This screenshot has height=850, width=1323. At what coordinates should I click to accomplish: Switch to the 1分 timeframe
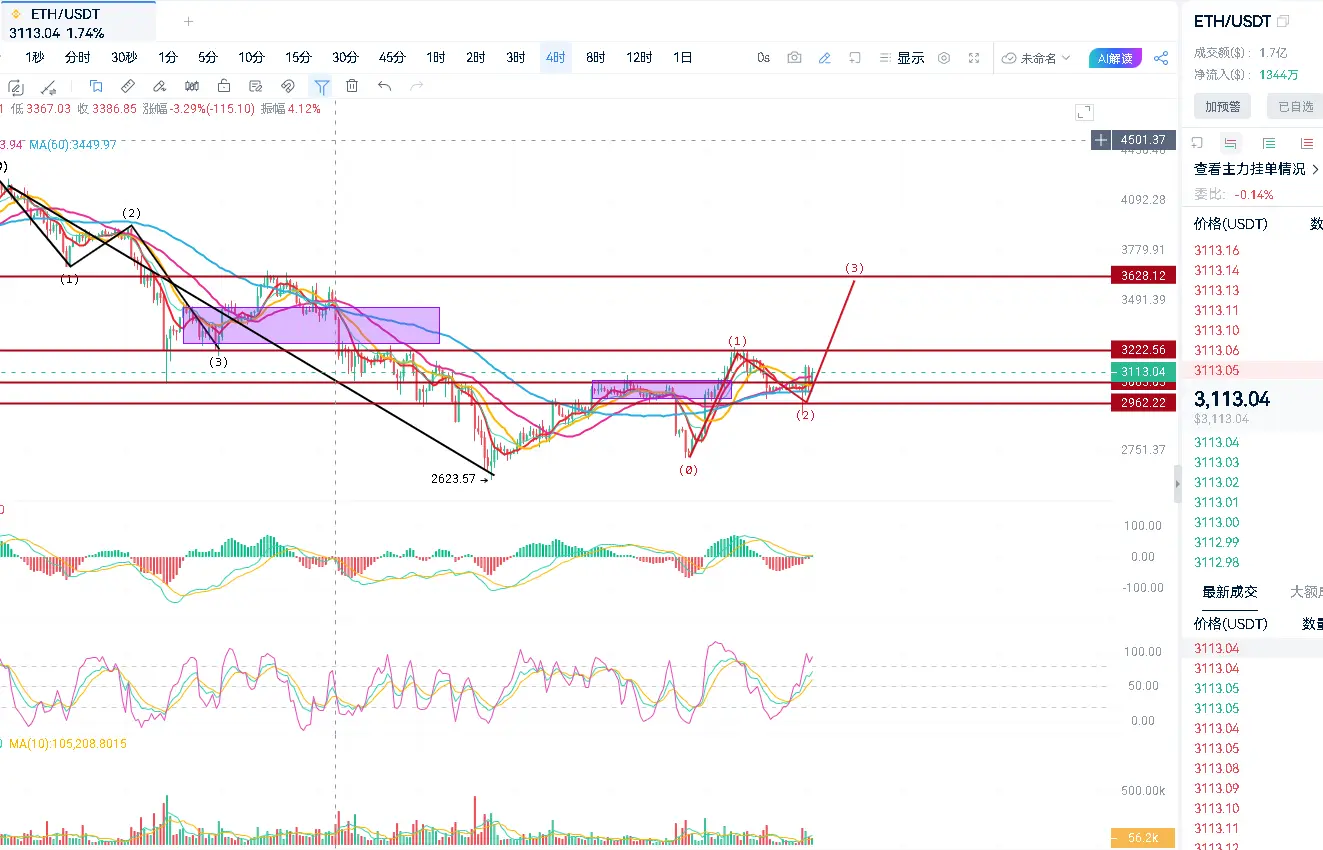[x=168, y=58]
